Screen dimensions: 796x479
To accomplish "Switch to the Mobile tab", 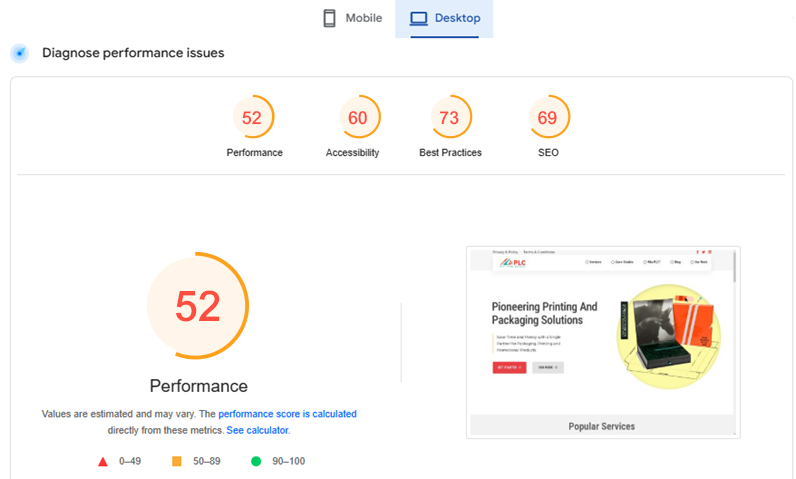I will click(352, 18).
